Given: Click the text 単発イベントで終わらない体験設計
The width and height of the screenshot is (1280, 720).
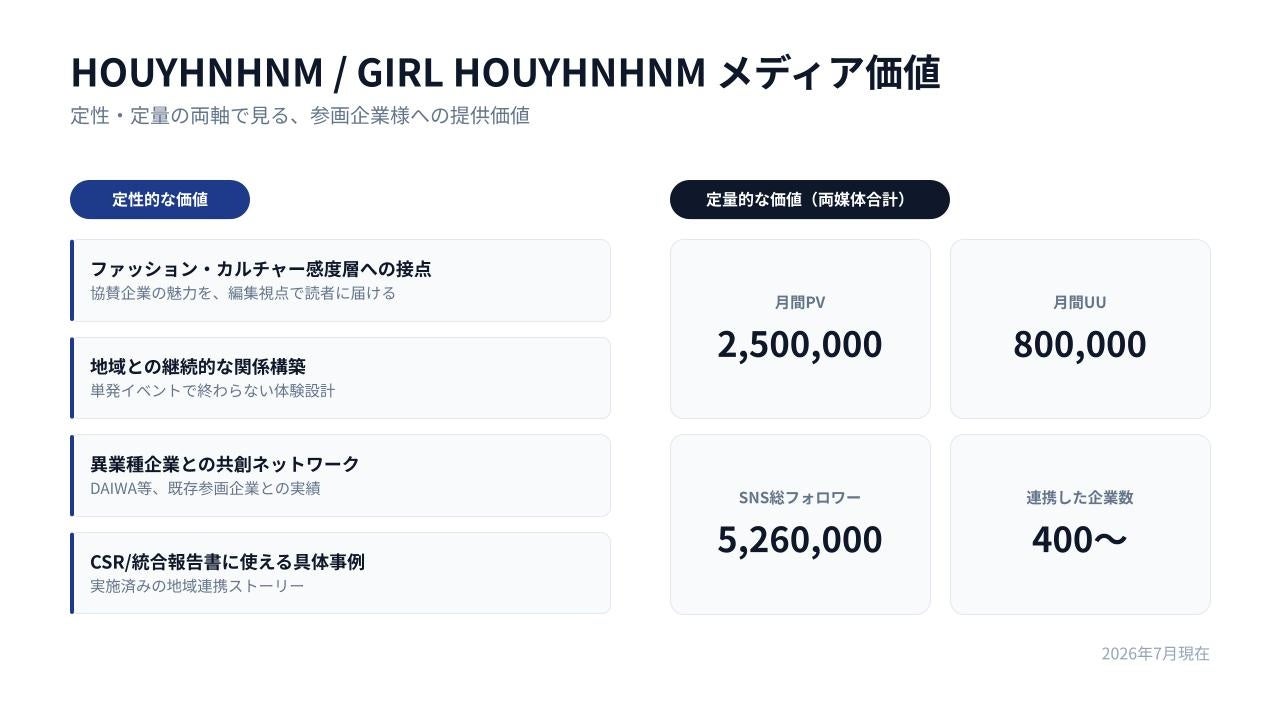Looking at the screenshot, I should (213, 390).
